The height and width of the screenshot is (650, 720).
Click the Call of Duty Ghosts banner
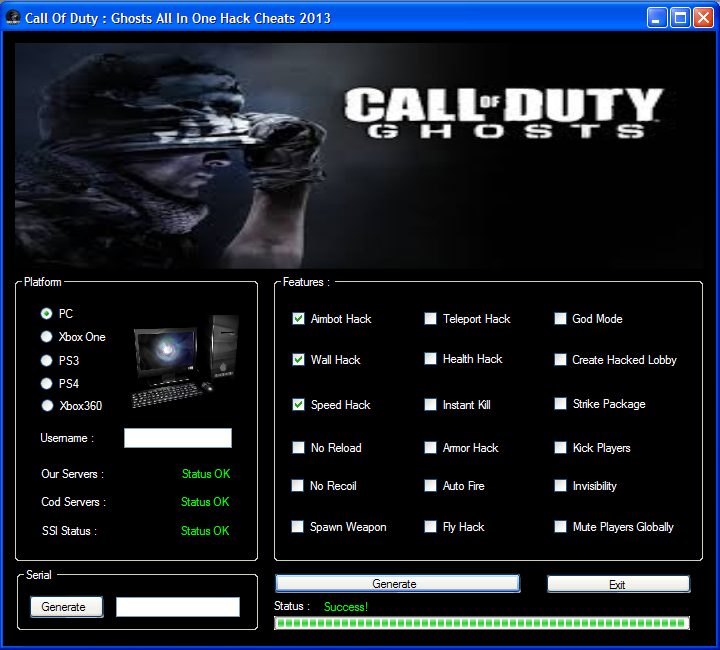(x=359, y=156)
